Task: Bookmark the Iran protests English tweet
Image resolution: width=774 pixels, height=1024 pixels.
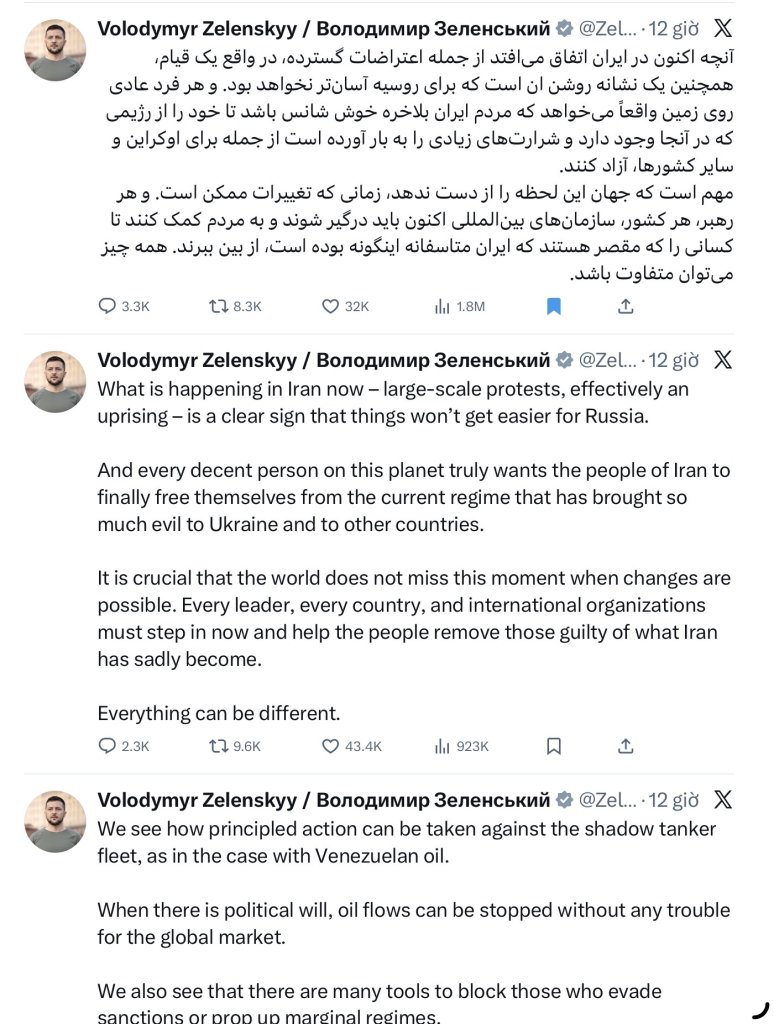Action: tap(554, 746)
